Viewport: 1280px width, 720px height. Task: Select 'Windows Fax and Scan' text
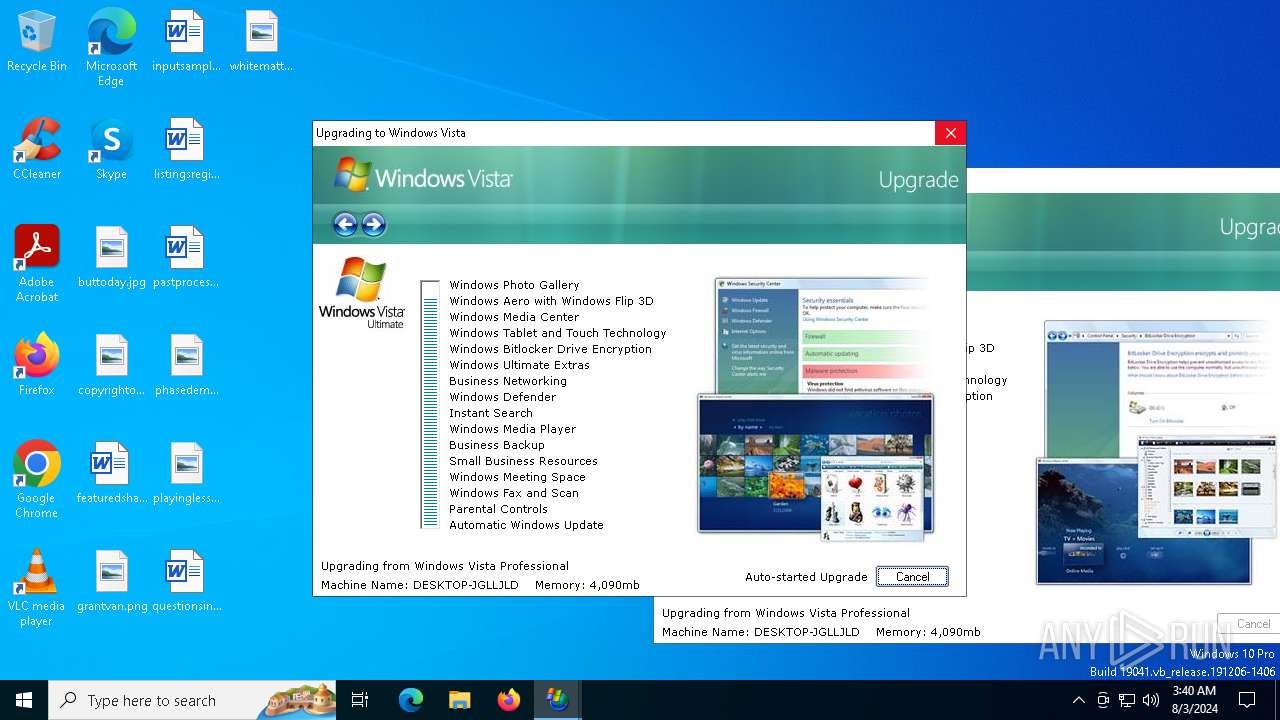click(x=514, y=493)
